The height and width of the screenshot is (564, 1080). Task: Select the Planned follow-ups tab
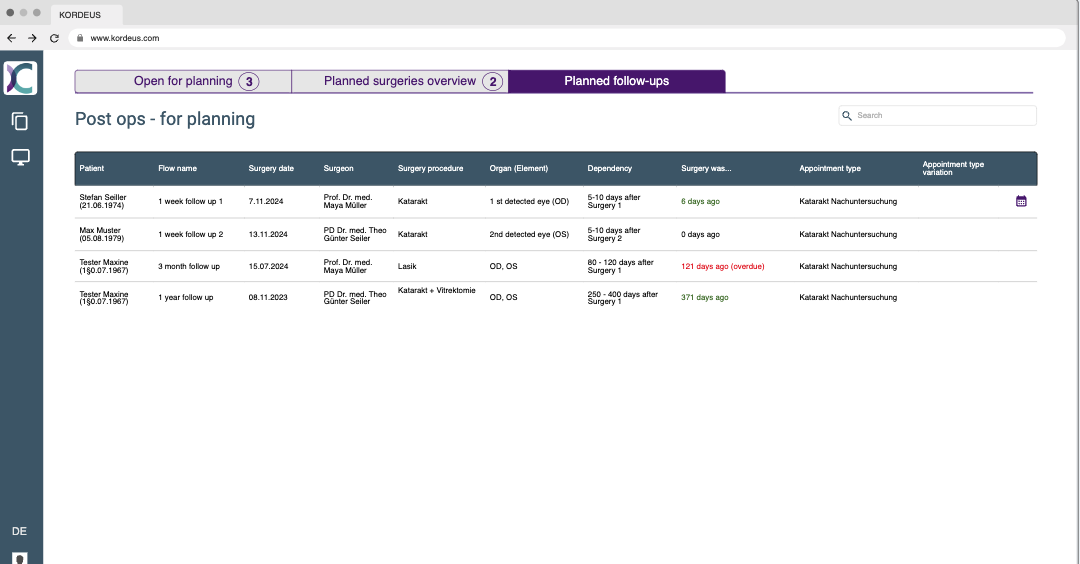click(x=616, y=81)
